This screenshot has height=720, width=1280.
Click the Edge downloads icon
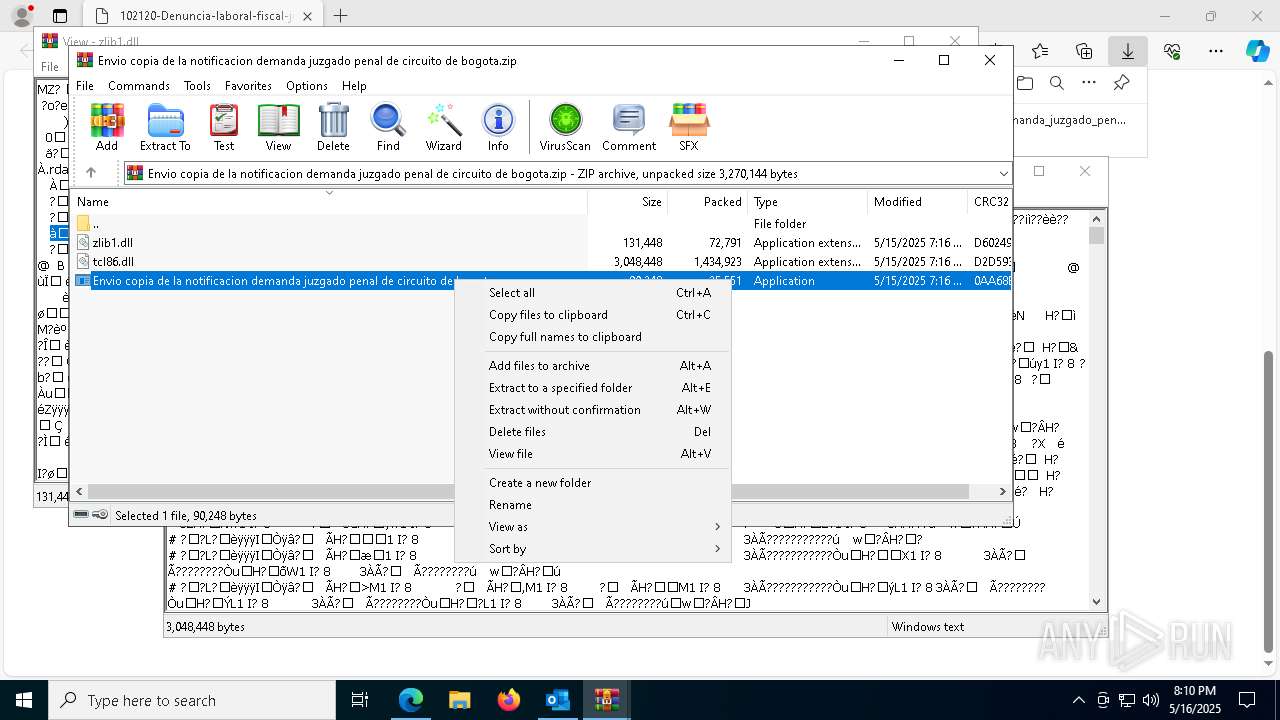[1127, 51]
